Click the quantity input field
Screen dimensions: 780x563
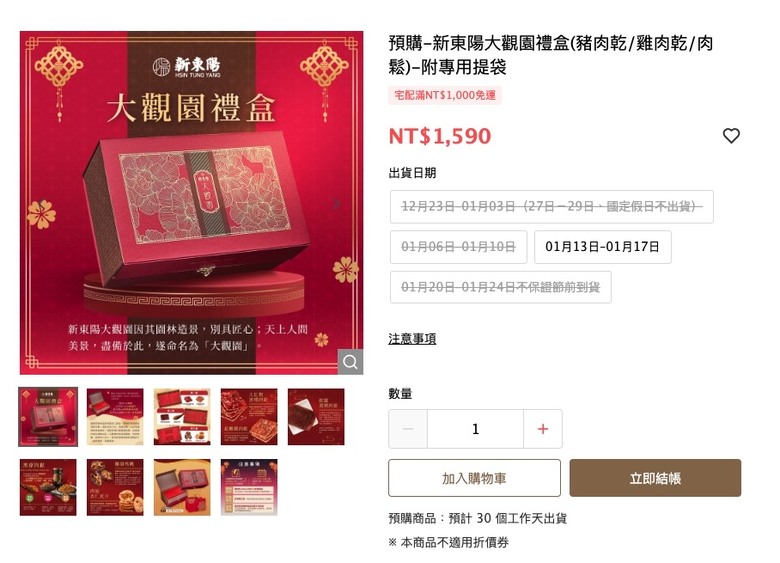[x=475, y=429]
